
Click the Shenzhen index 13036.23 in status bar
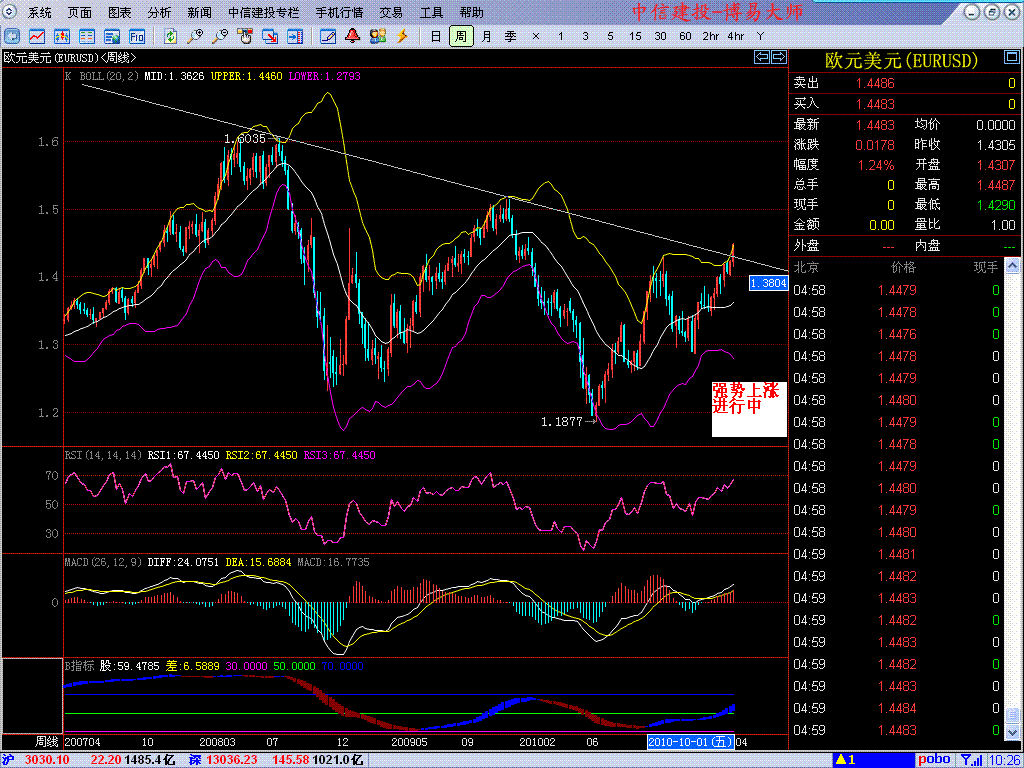click(231, 760)
